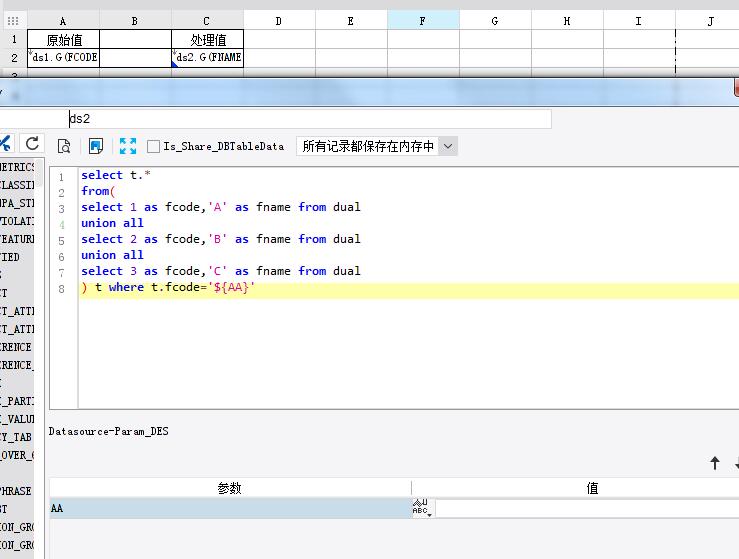Click the expand editor fullscreen icon
Screen dimensions: 739x559
pos(128,146)
